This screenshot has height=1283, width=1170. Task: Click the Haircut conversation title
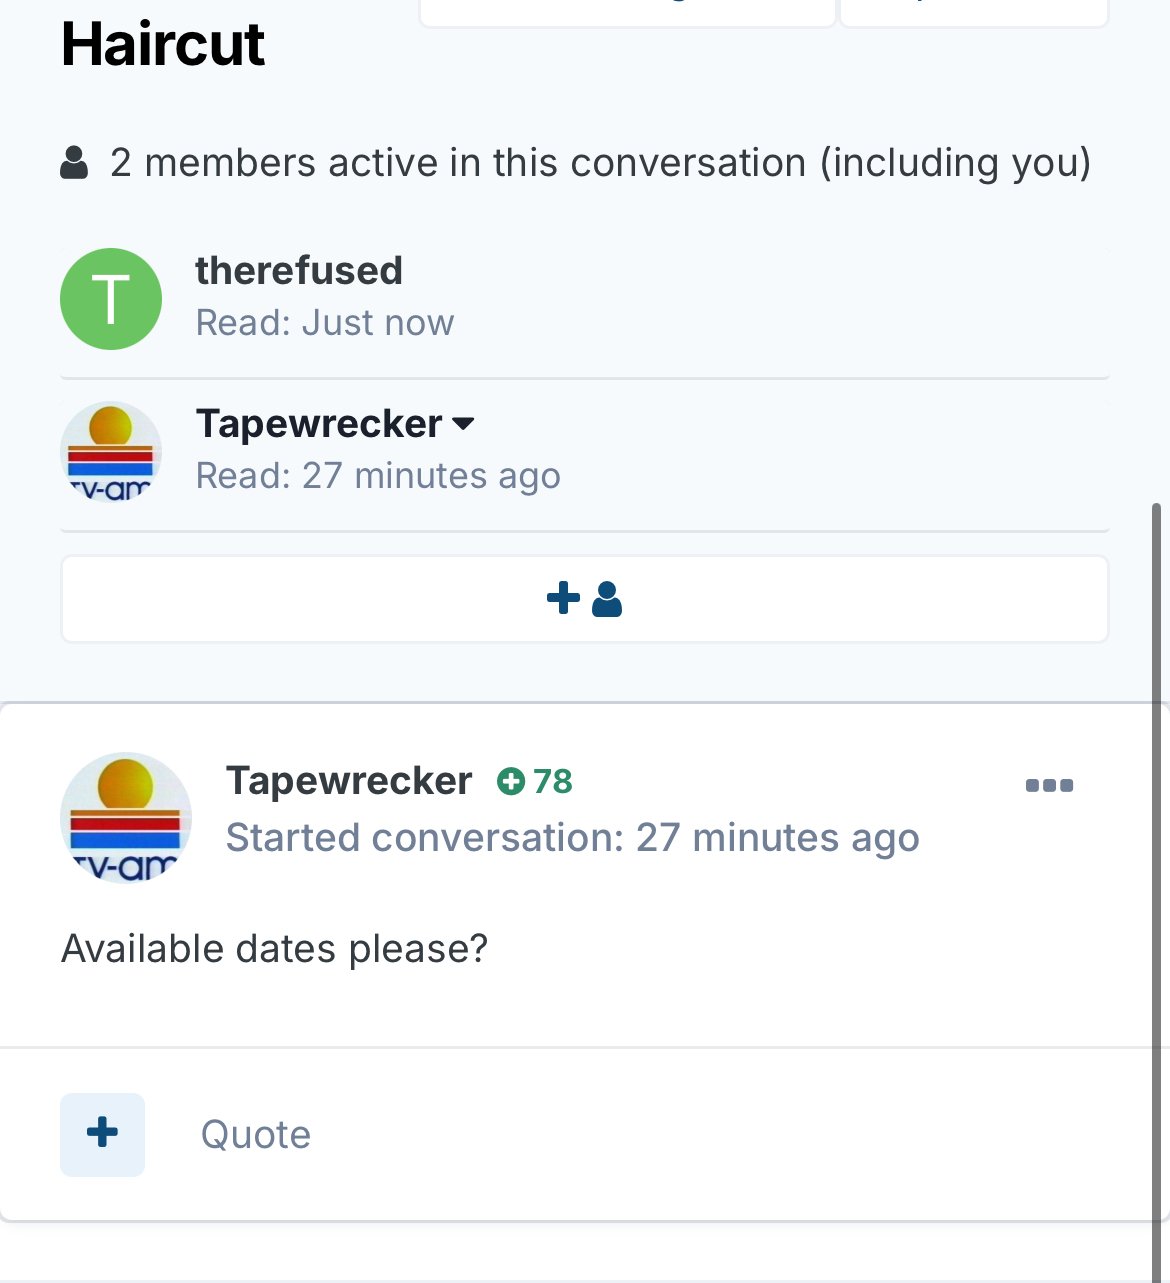tap(163, 44)
